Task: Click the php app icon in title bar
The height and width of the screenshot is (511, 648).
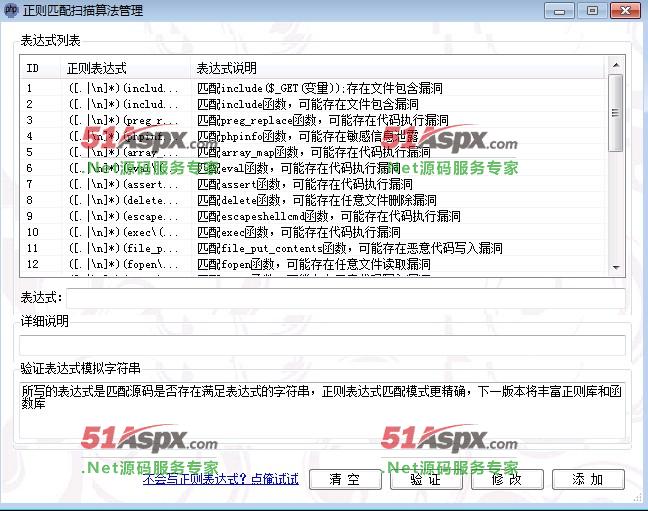Action: pyautogui.click(x=11, y=10)
